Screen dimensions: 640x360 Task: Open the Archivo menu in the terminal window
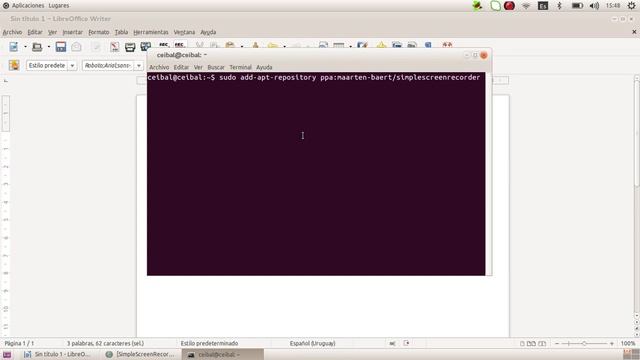click(159, 67)
